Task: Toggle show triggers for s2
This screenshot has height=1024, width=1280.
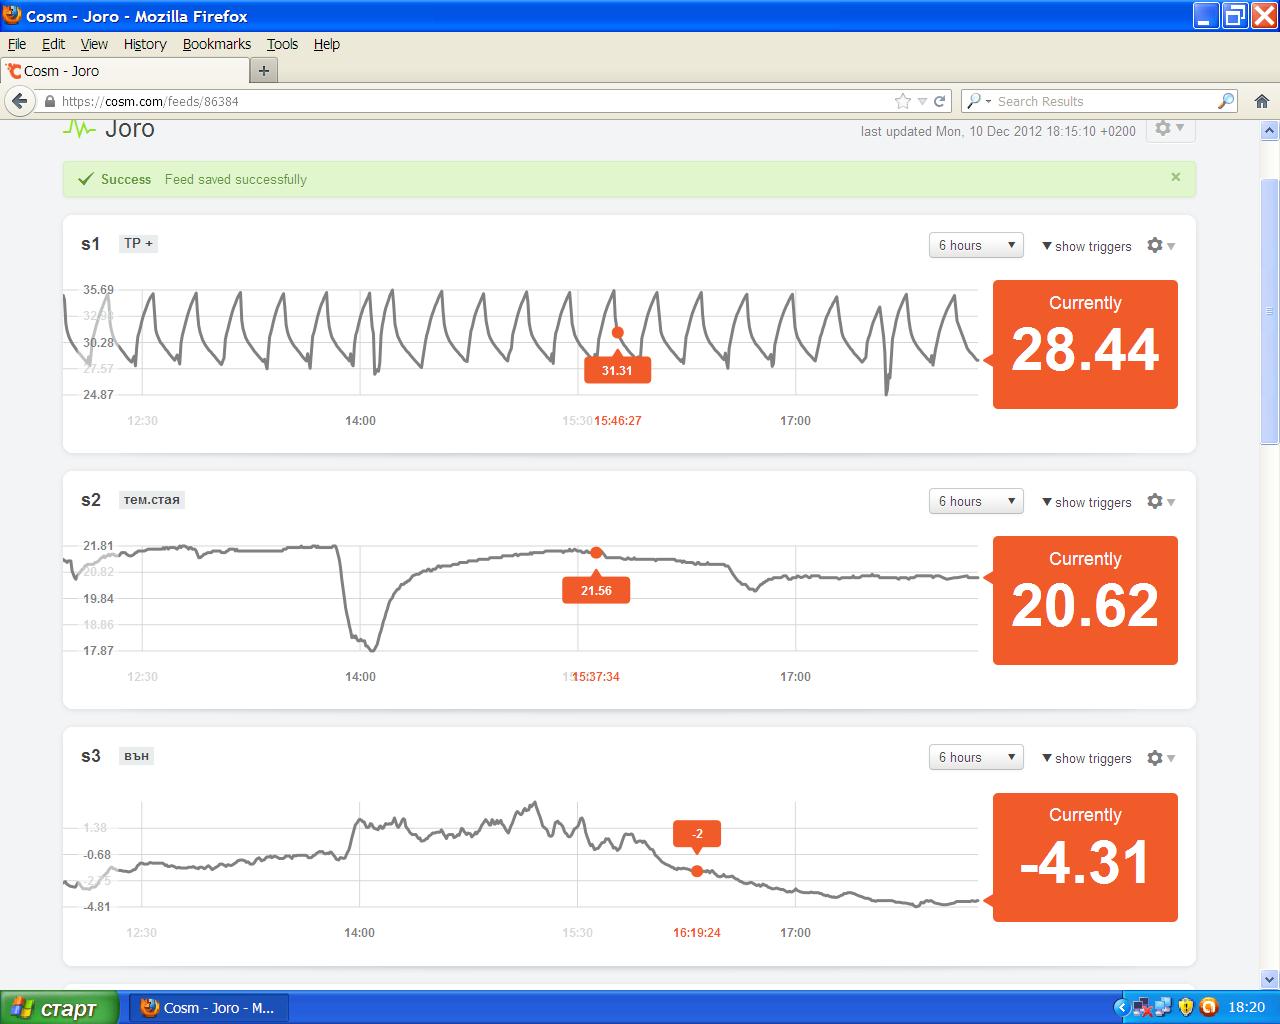Action: click(1086, 502)
